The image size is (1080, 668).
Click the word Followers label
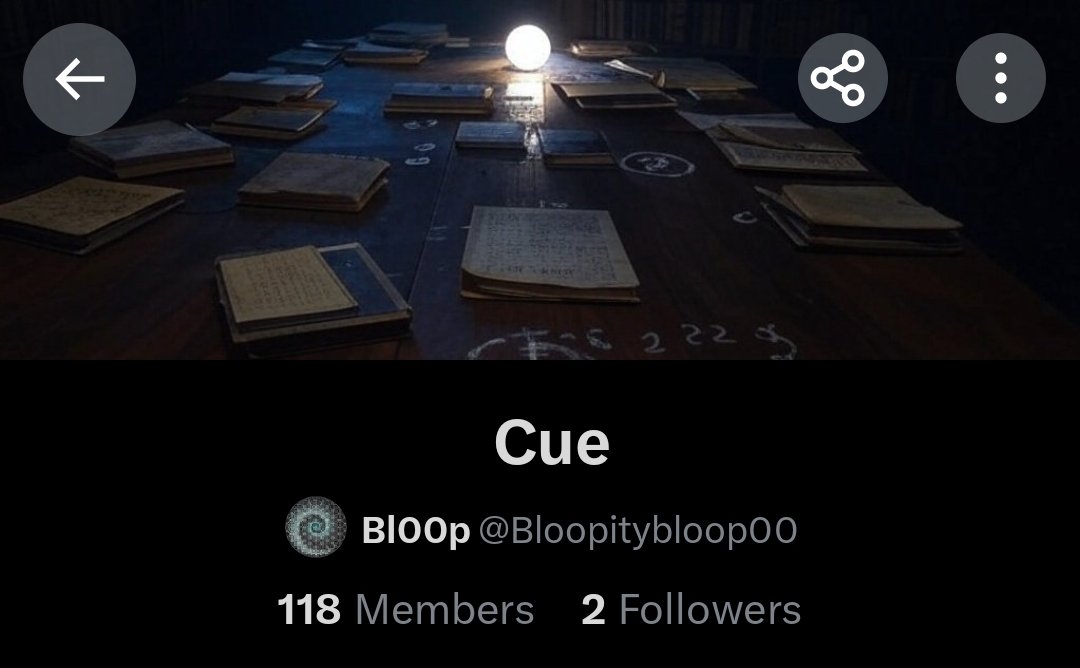point(709,610)
